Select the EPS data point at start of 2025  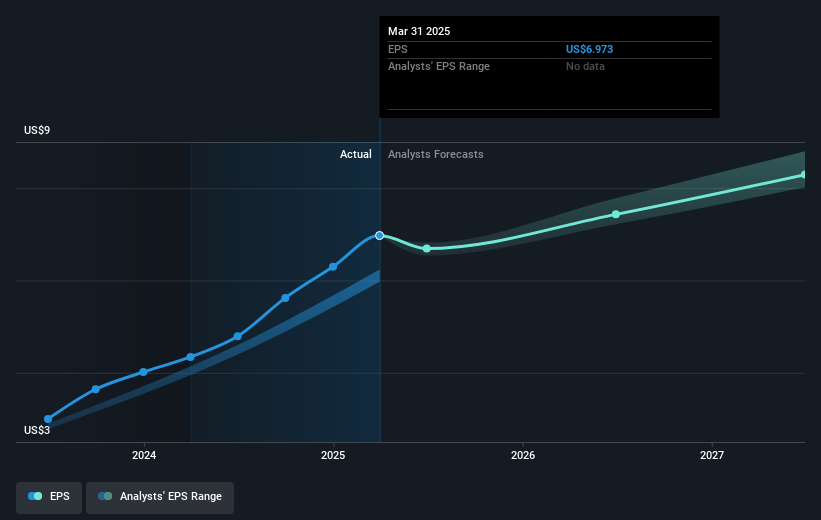pyautogui.click(x=333, y=267)
